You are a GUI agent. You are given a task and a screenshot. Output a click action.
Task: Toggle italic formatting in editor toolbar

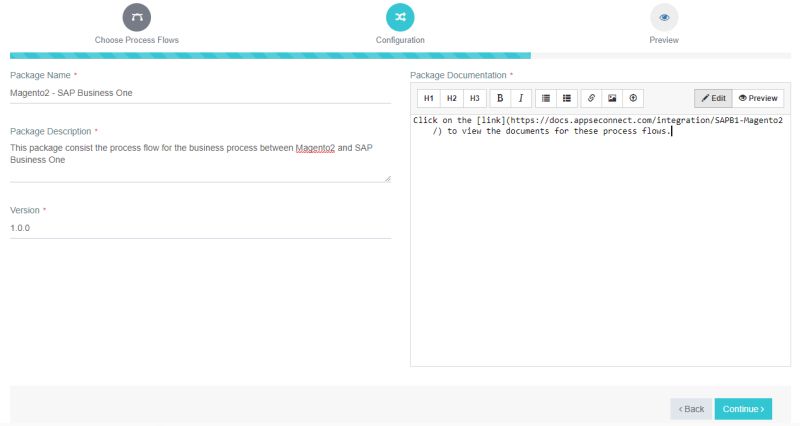tap(521, 98)
